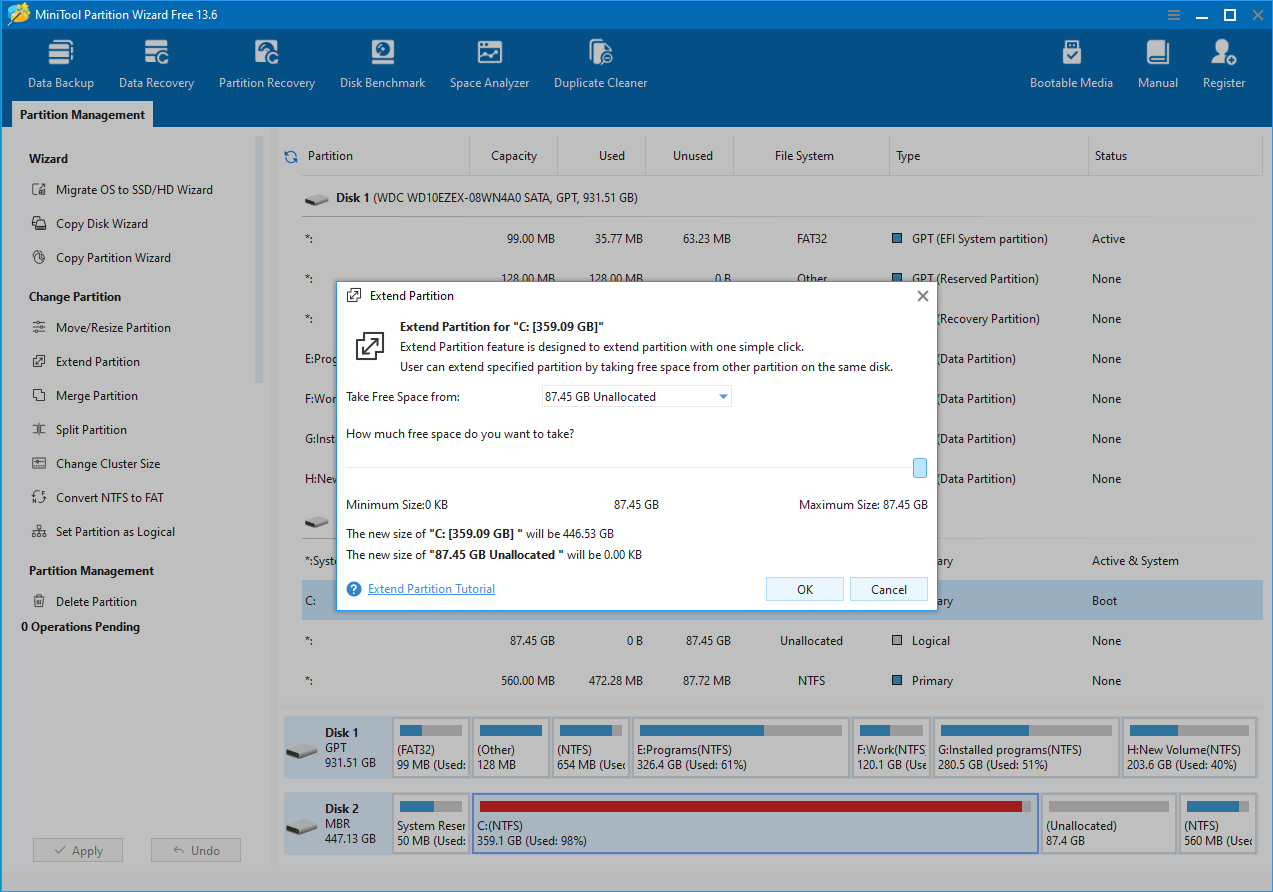Create Bootable Media

(x=1071, y=65)
